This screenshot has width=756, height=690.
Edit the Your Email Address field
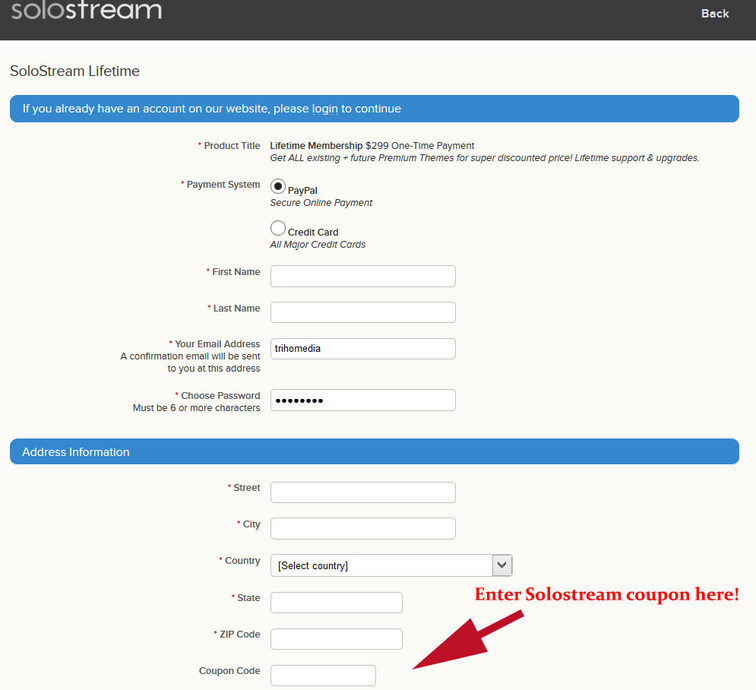tap(363, 349)
